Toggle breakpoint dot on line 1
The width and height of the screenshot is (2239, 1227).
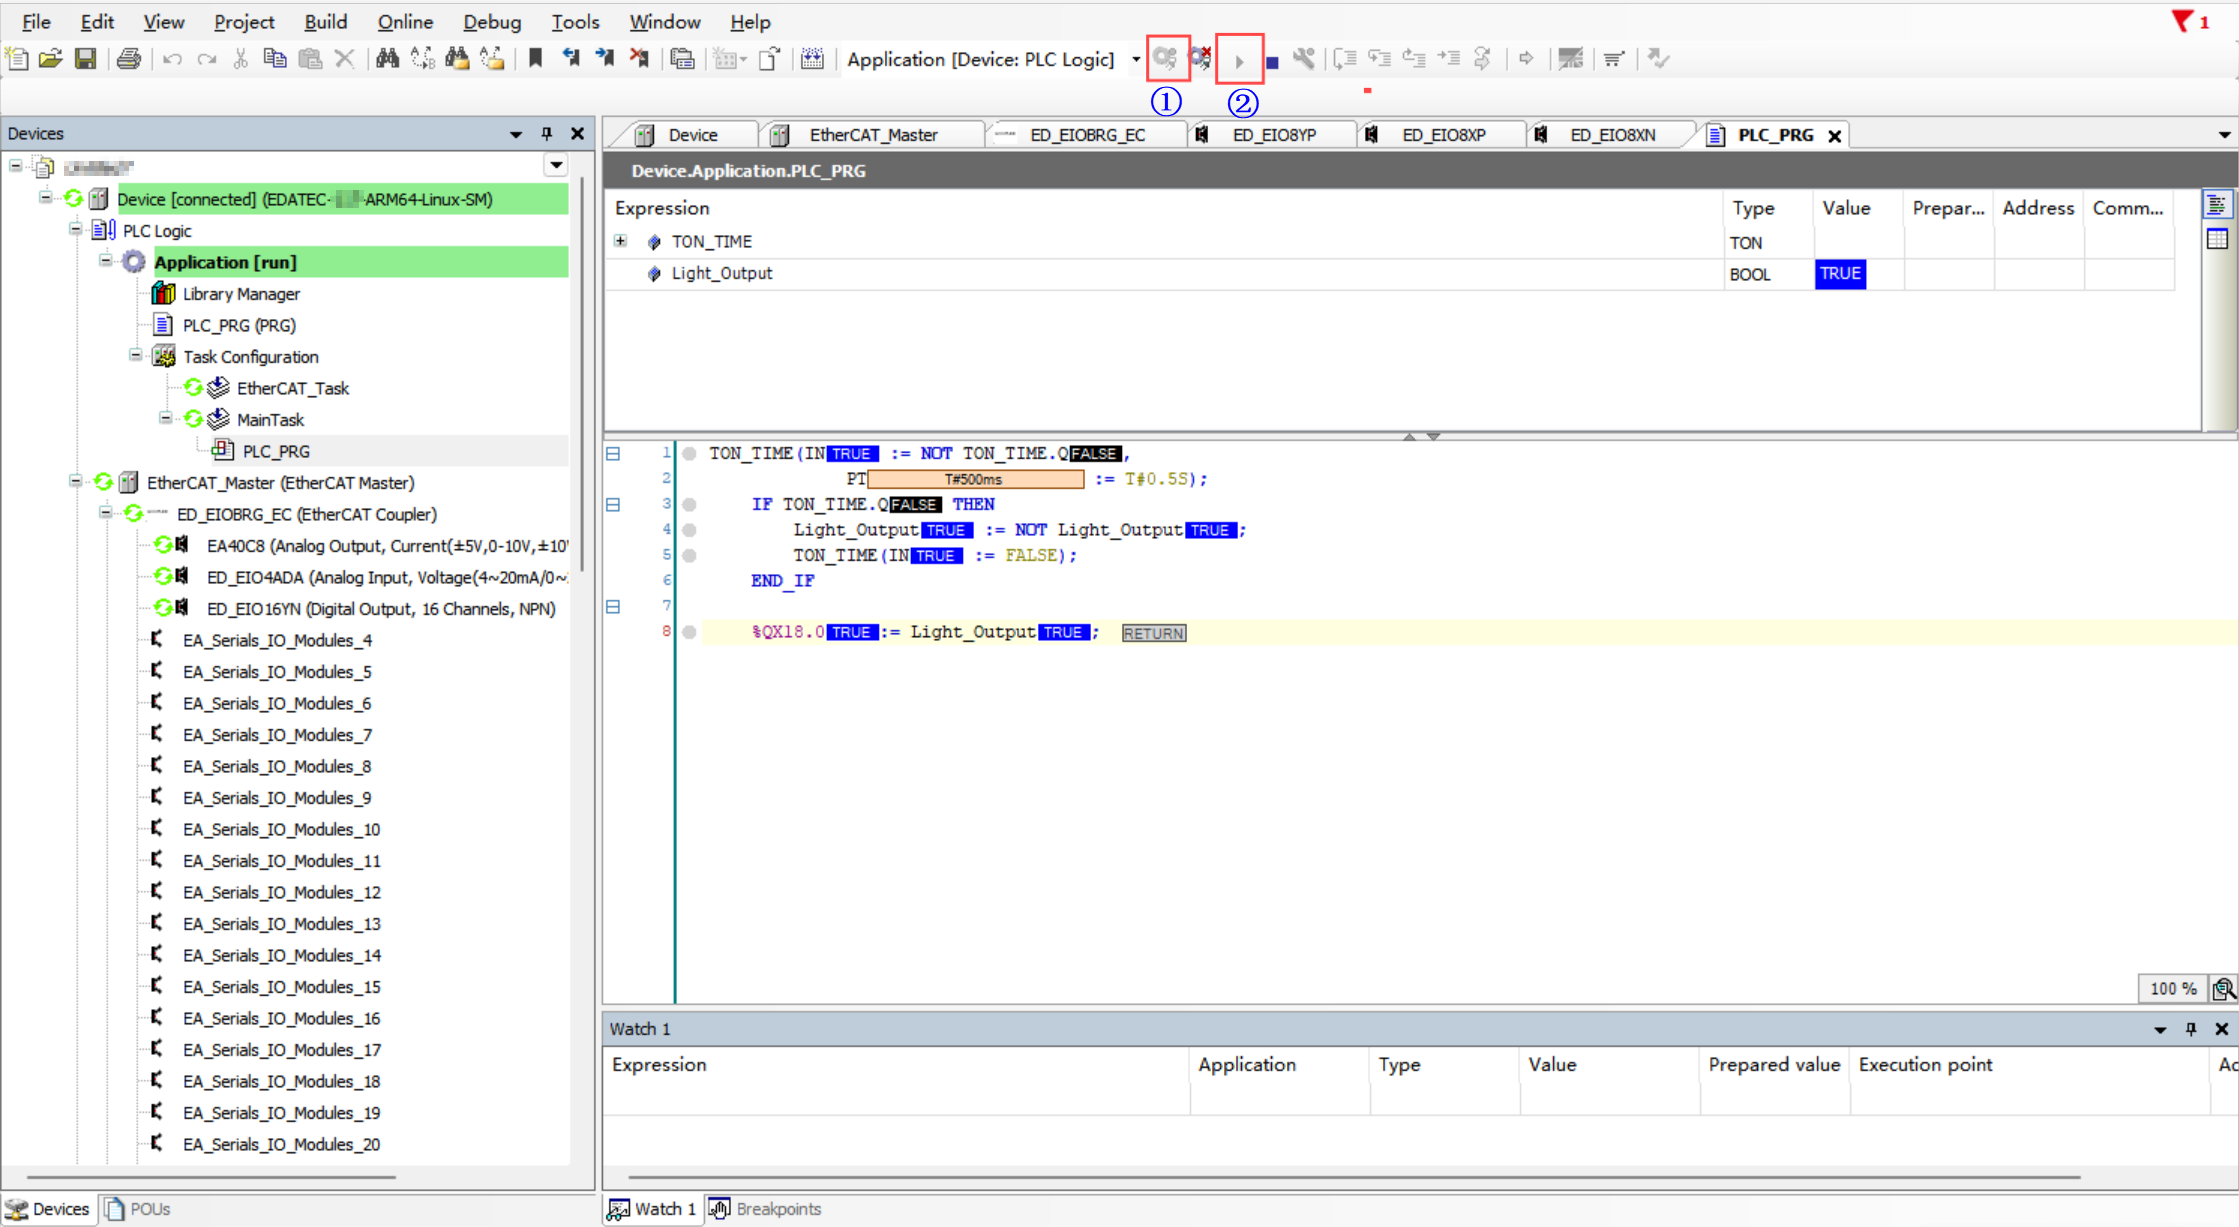(x=689, y=454)
